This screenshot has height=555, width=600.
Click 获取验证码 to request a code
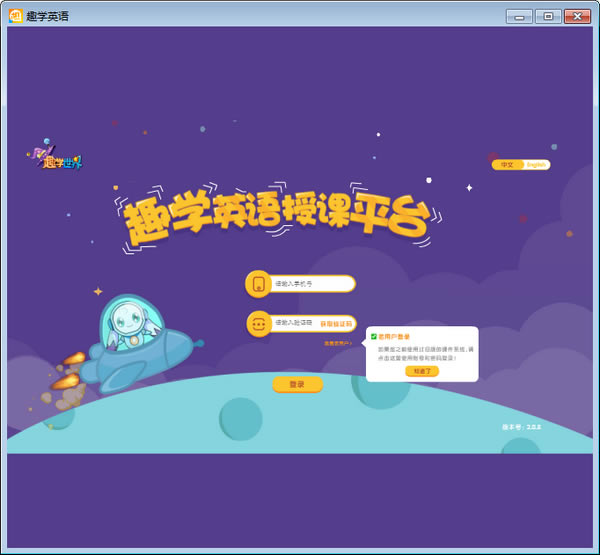(x=336, y=324)
